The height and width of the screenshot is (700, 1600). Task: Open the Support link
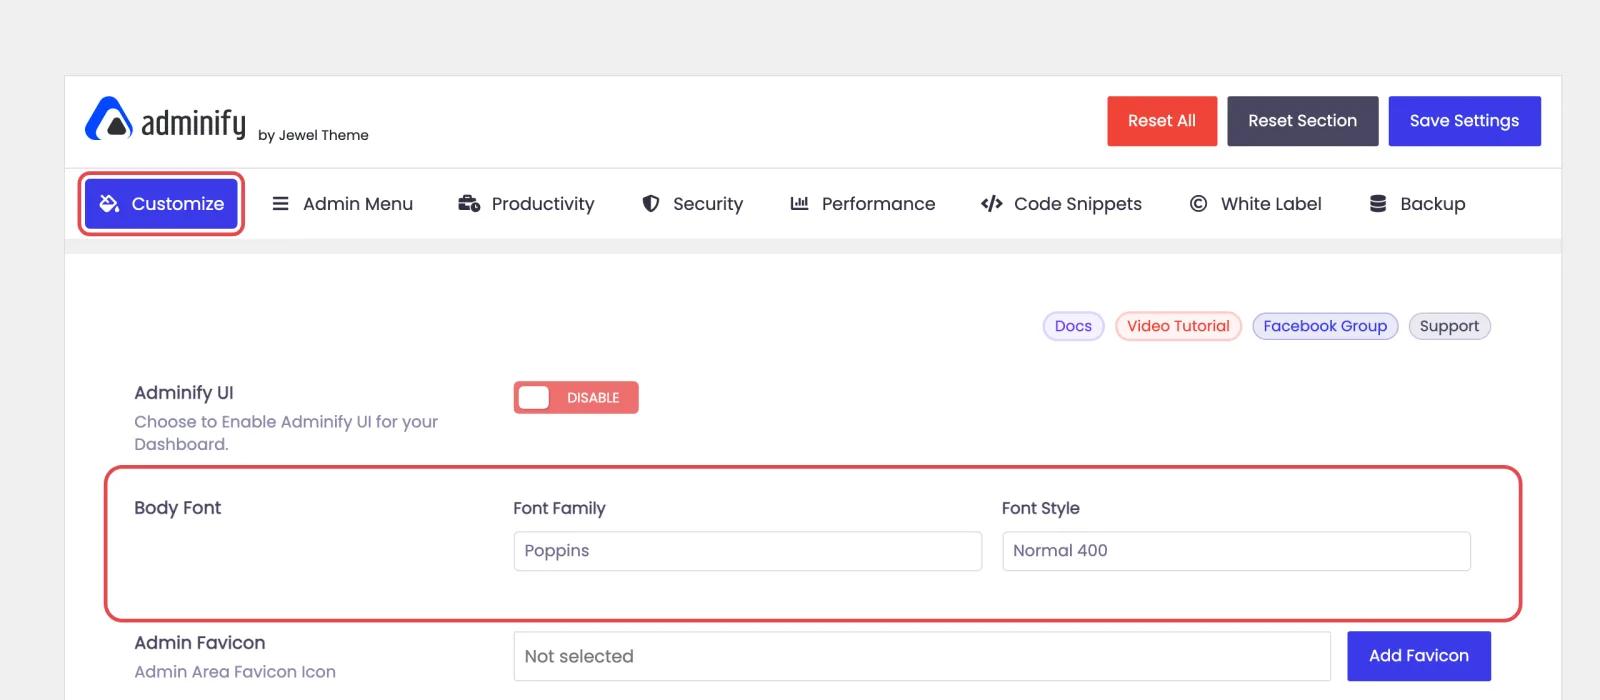pyautogui.click(x=1449, y=326)
